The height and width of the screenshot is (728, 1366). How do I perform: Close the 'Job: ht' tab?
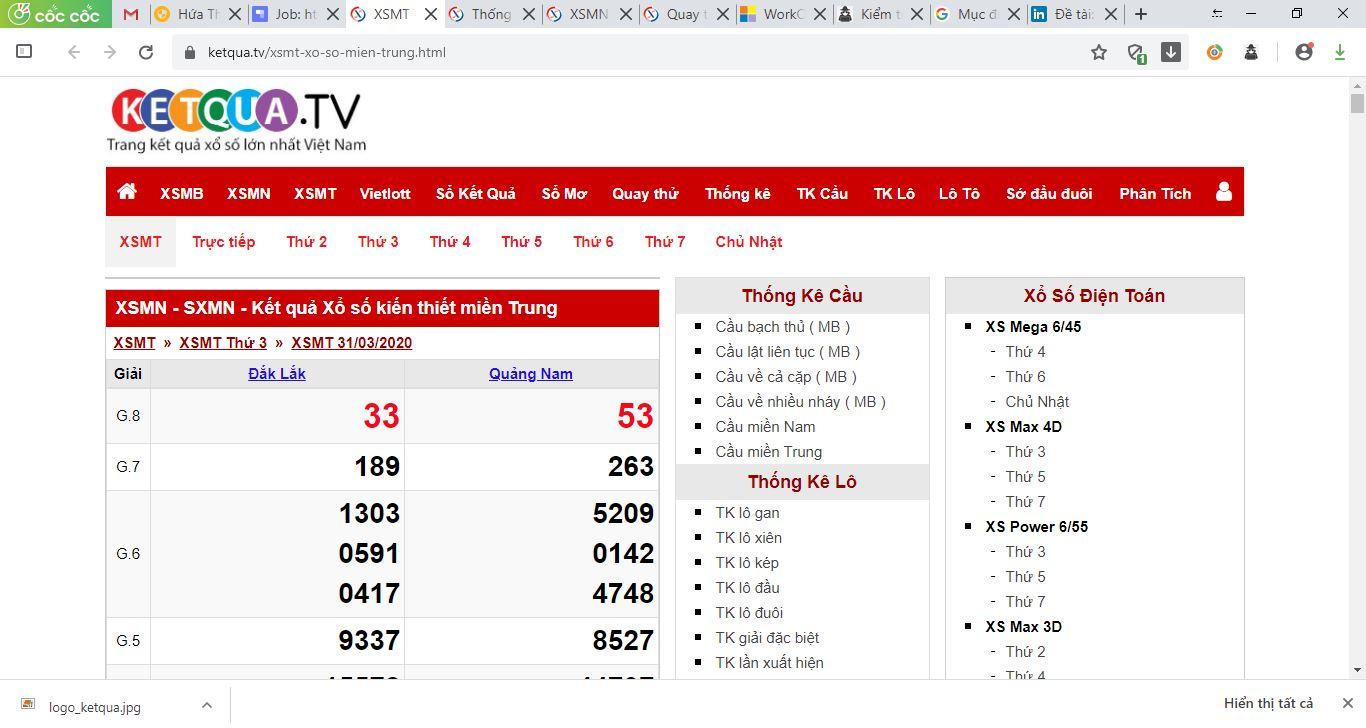coord(331,14)
